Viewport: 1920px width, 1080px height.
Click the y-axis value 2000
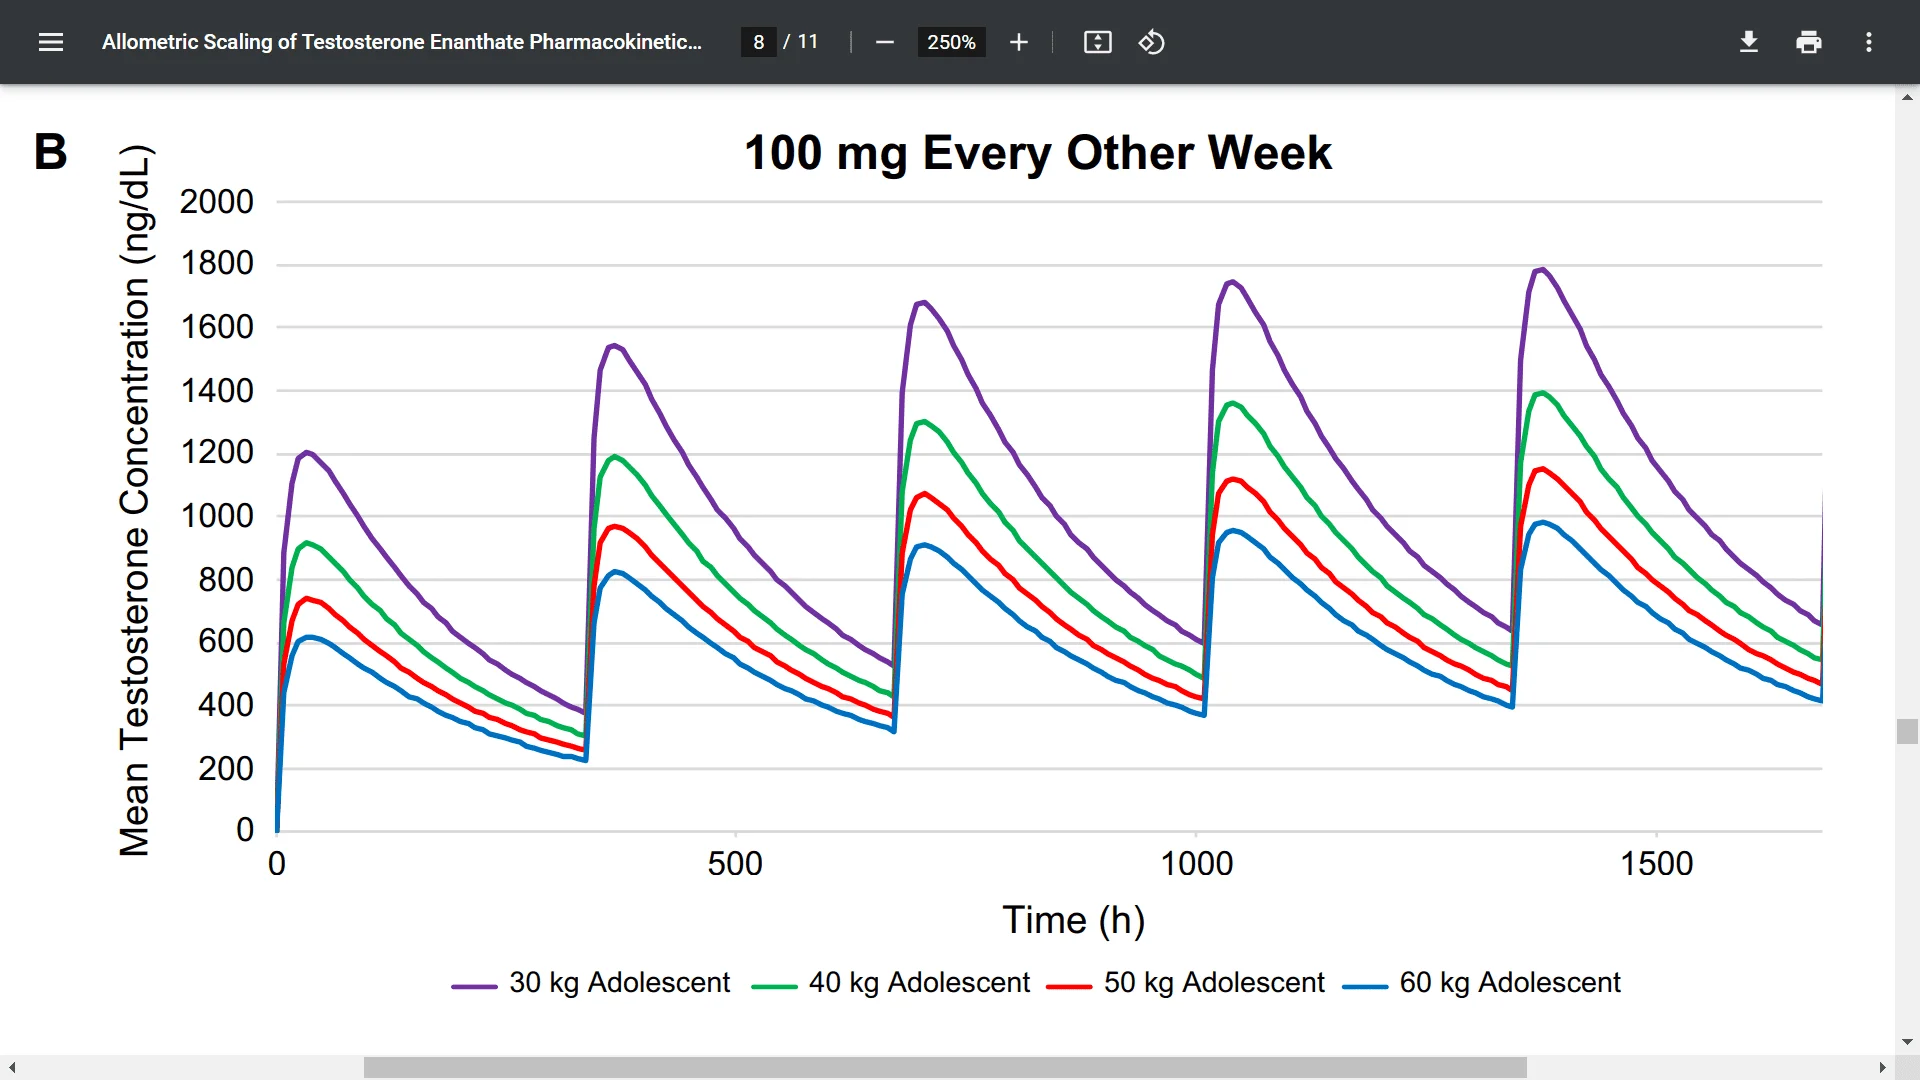(217, 202)
